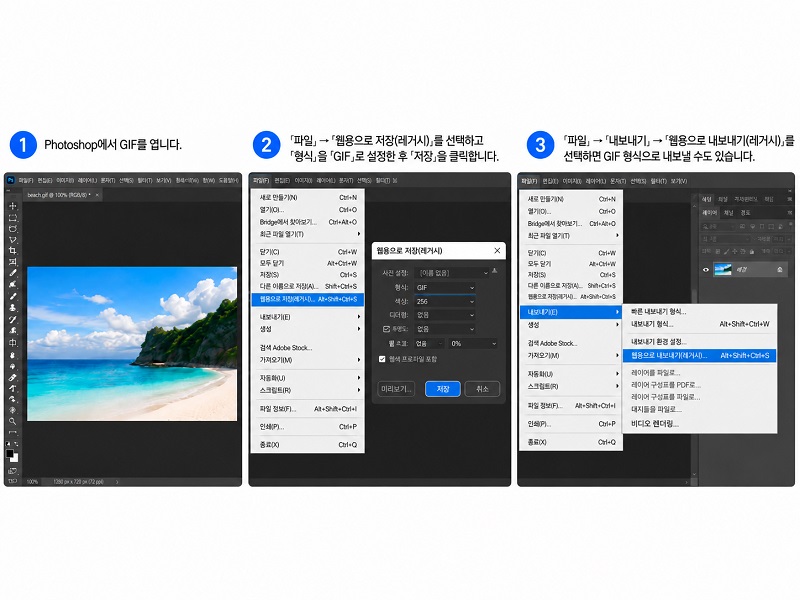Choose 새로 만들기(N) in step 2 menu
Viewport: 800px width, 600px height.
coord(307,197)
